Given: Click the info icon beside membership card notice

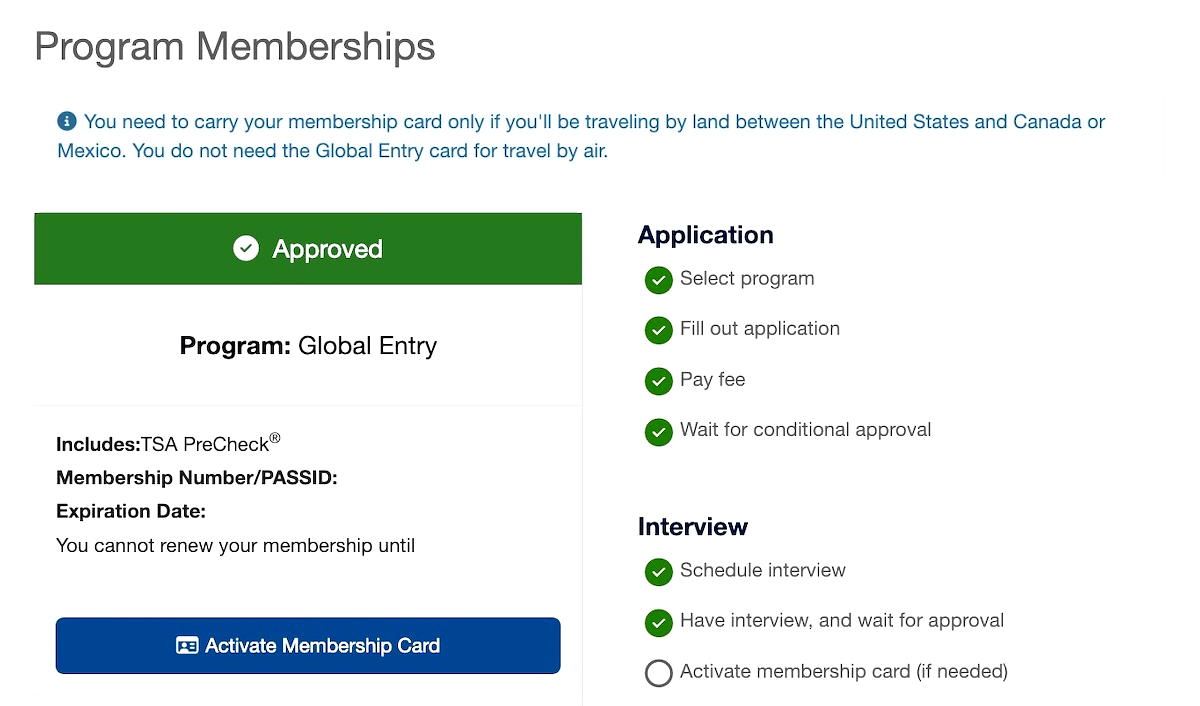Looking at the screenshot, I should pyautogui.click(x=67, y=122).
